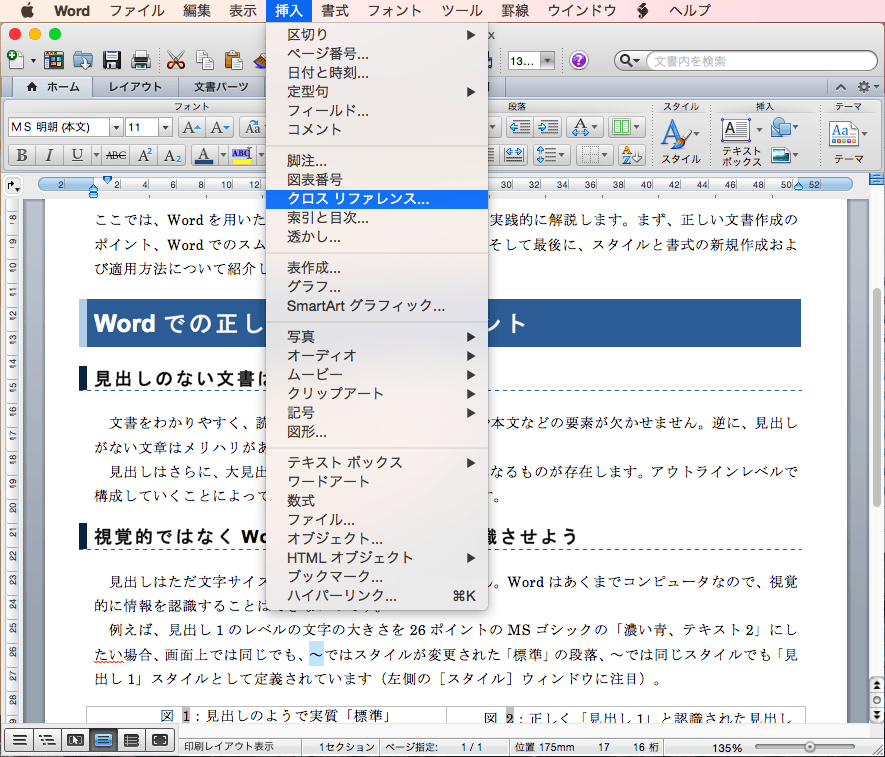This screenshot has height=757, width=885.
Task: Switch to Full Screen view in the status bar
Action: (x=160, y=740)
